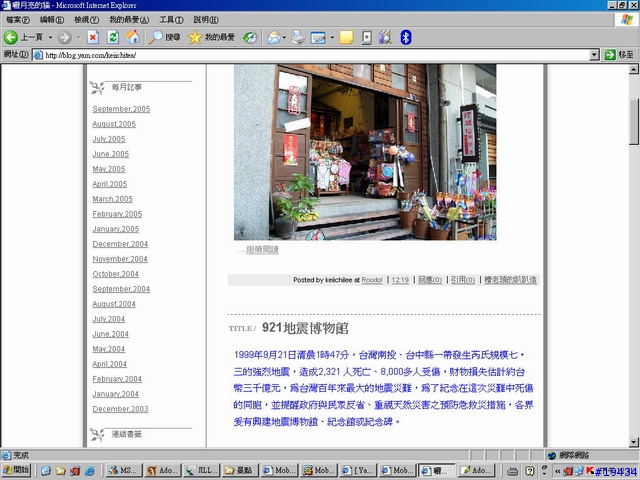Open August,2005 archive link
The width and height of the screenshot is (640, 480).
tap(114, 124)
